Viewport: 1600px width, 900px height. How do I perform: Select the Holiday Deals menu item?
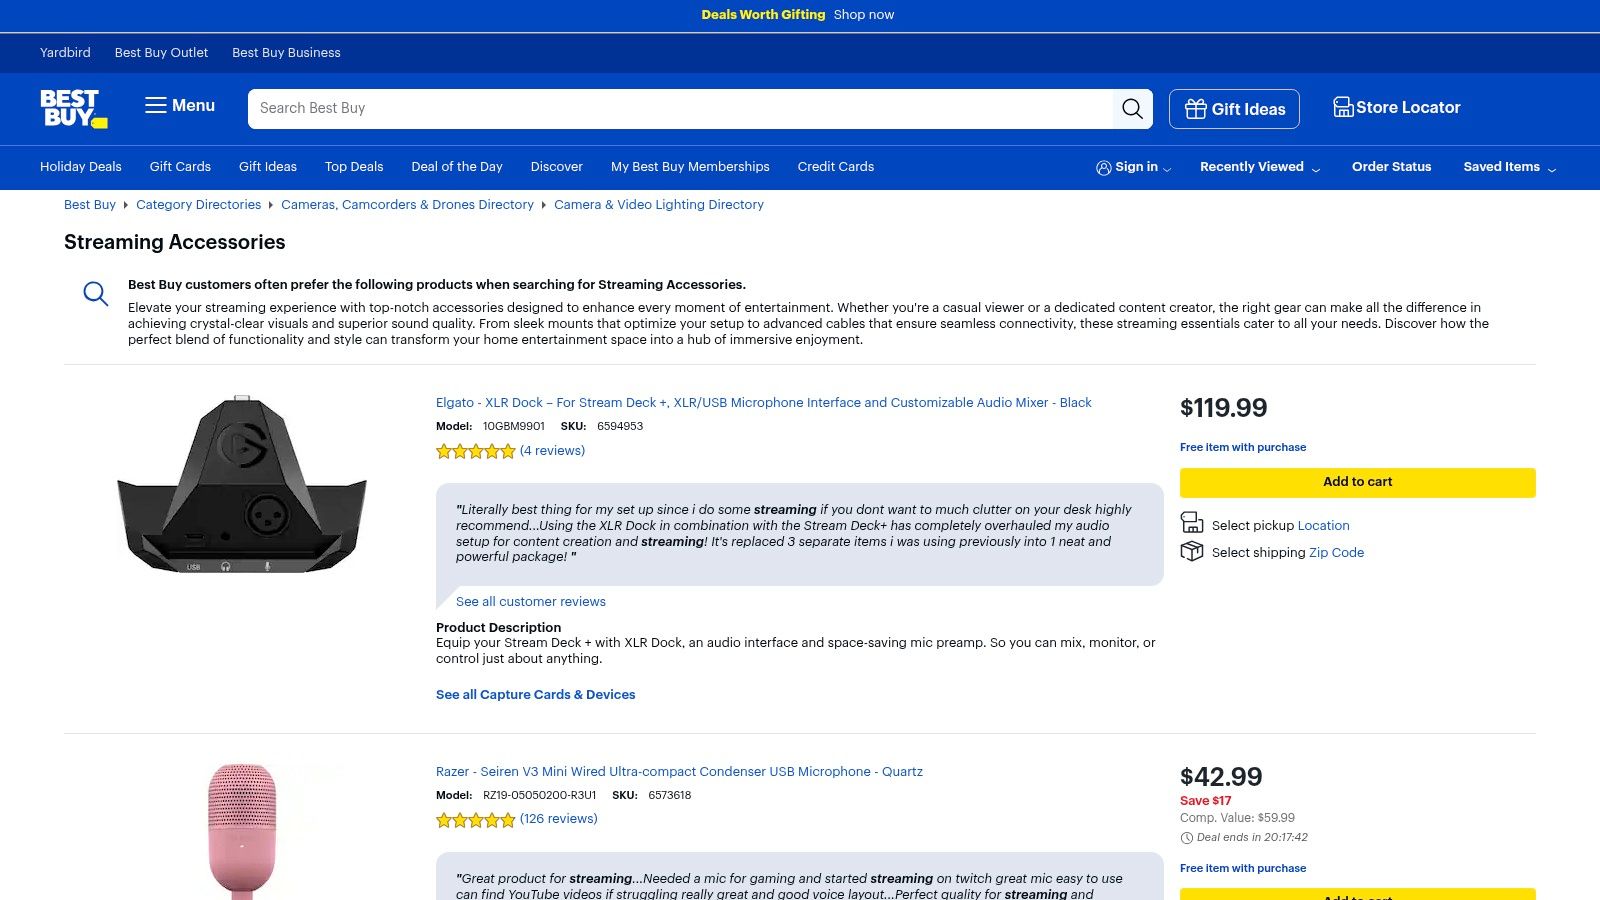point(80,167)
